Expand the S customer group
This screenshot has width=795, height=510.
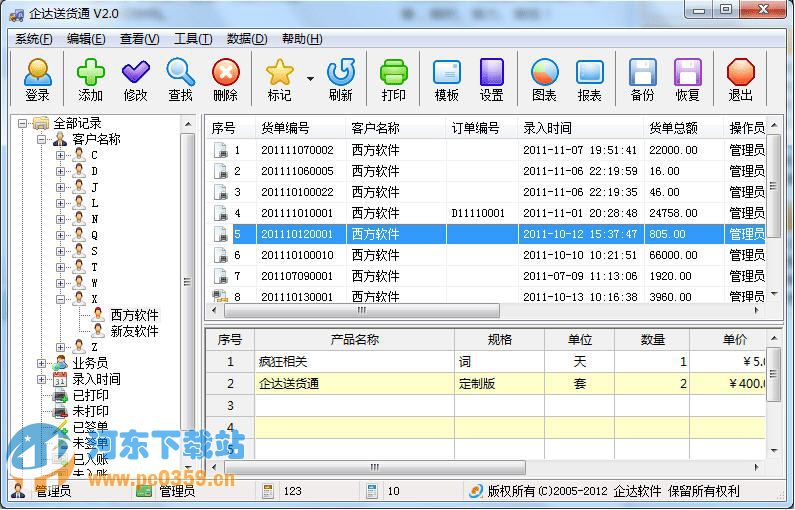(60, 251)
